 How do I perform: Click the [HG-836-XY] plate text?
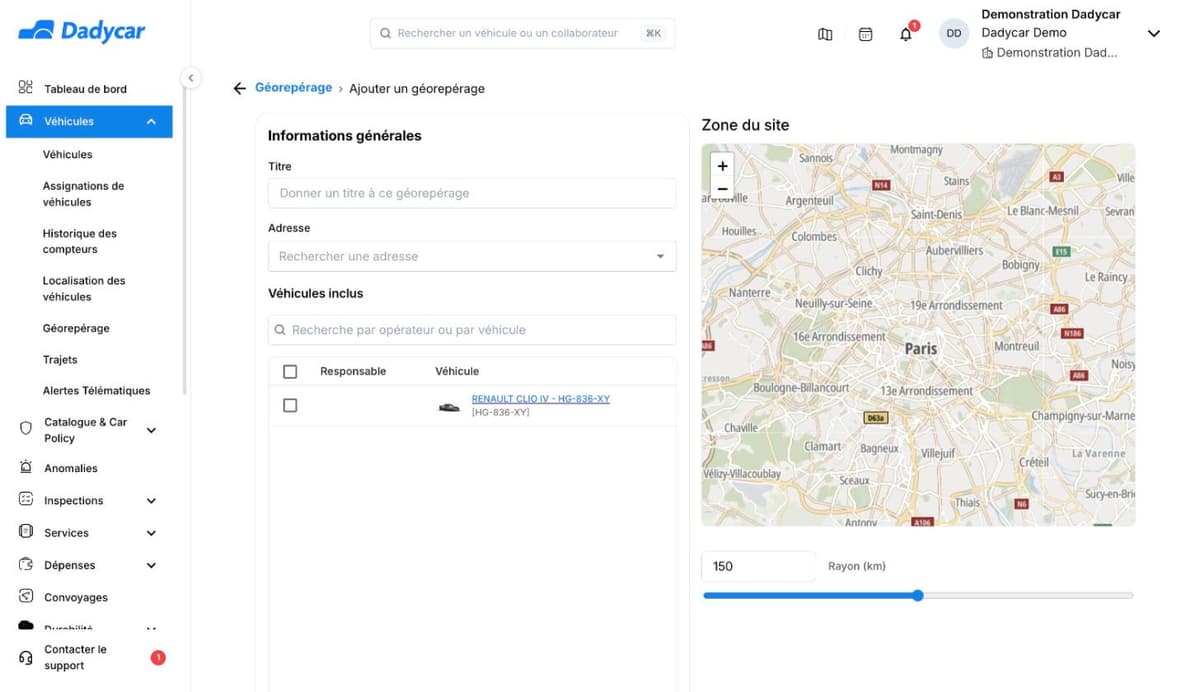click(501, 412)
